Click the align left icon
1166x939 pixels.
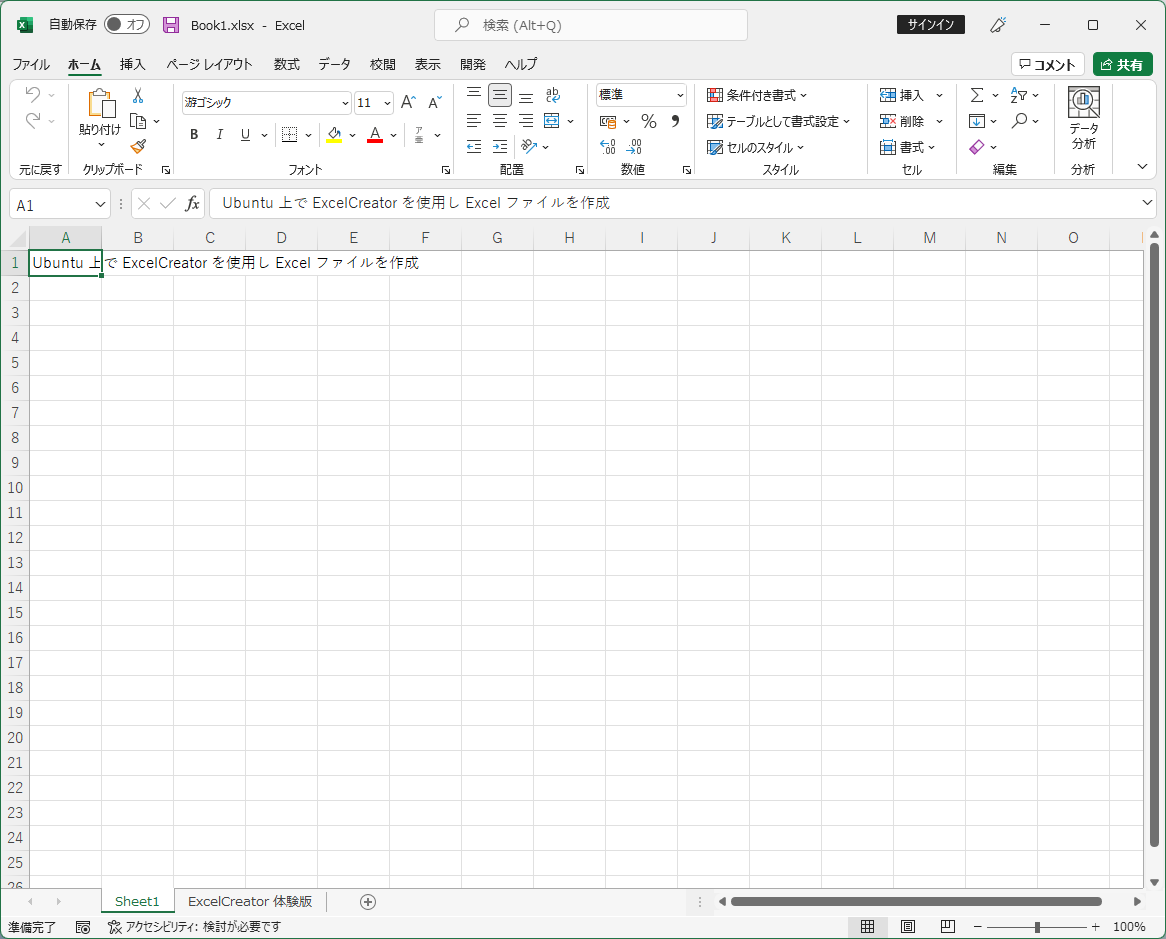pos(474,120)
